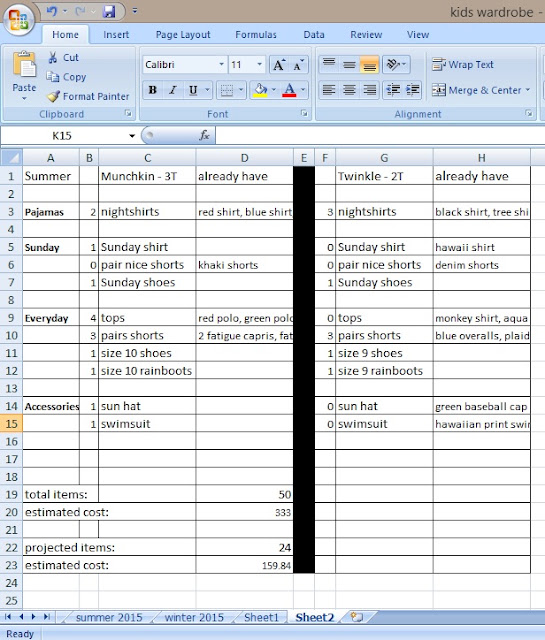Click the Name Box showing K15
Image resolution: width=545 pixels, height=640 pixels.
click(x=62, y=136)
